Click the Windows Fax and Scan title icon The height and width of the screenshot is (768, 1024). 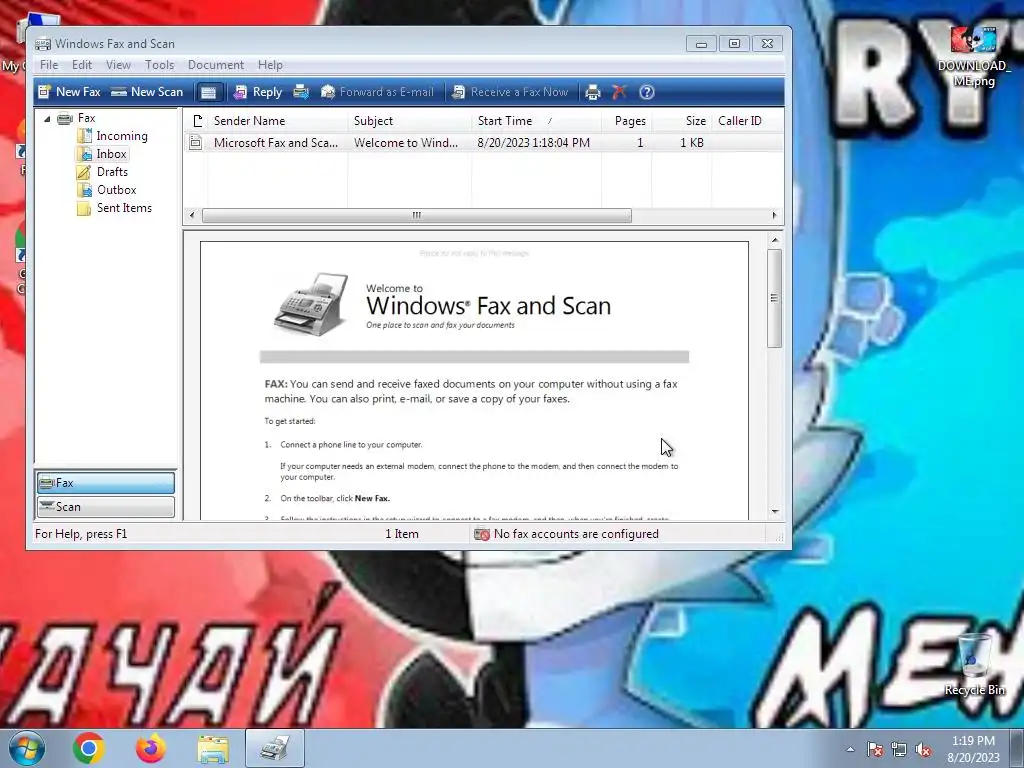43,44
